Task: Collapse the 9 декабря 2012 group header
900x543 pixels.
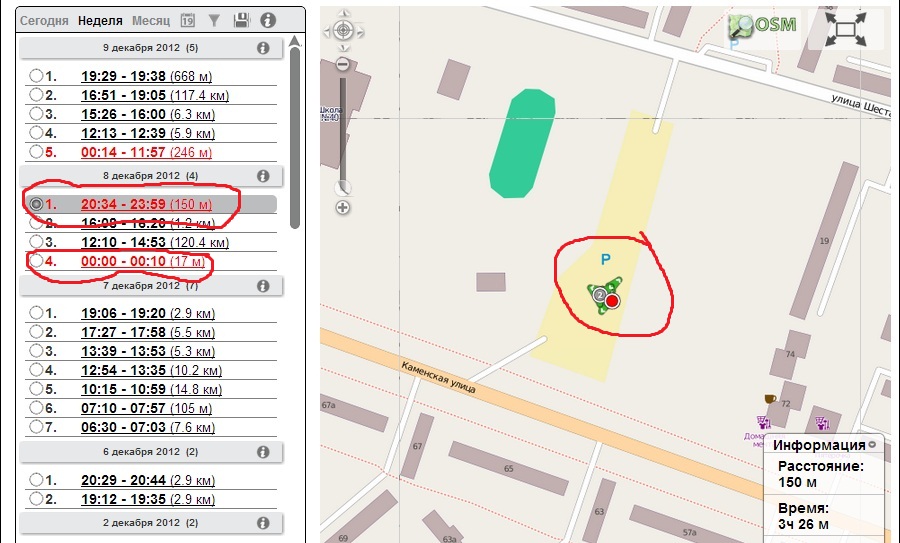Action: [x=150, y=48]
